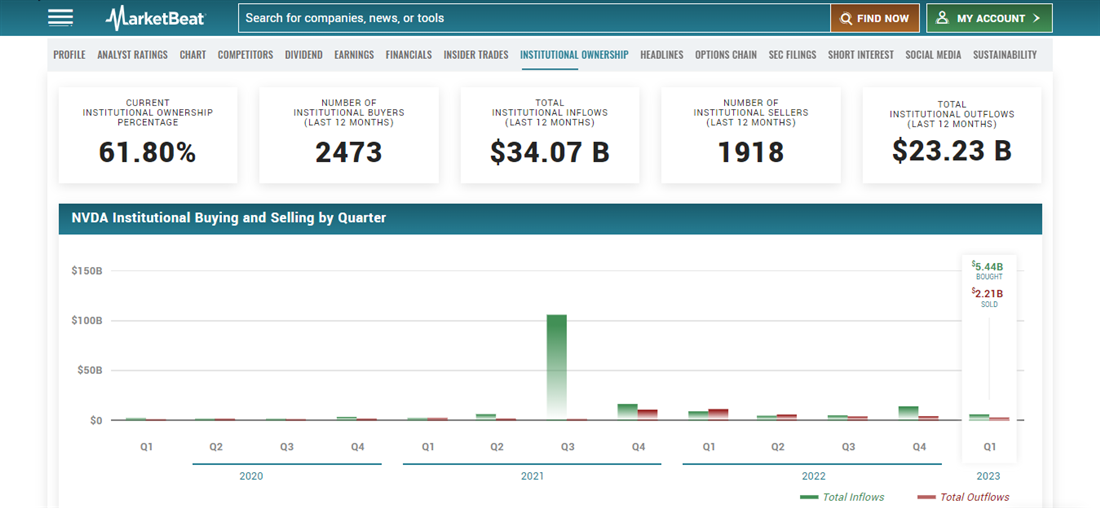Viewport: 1100px width, 508px height.
Task: Select the Dividend tab
Action: point(304,55)
